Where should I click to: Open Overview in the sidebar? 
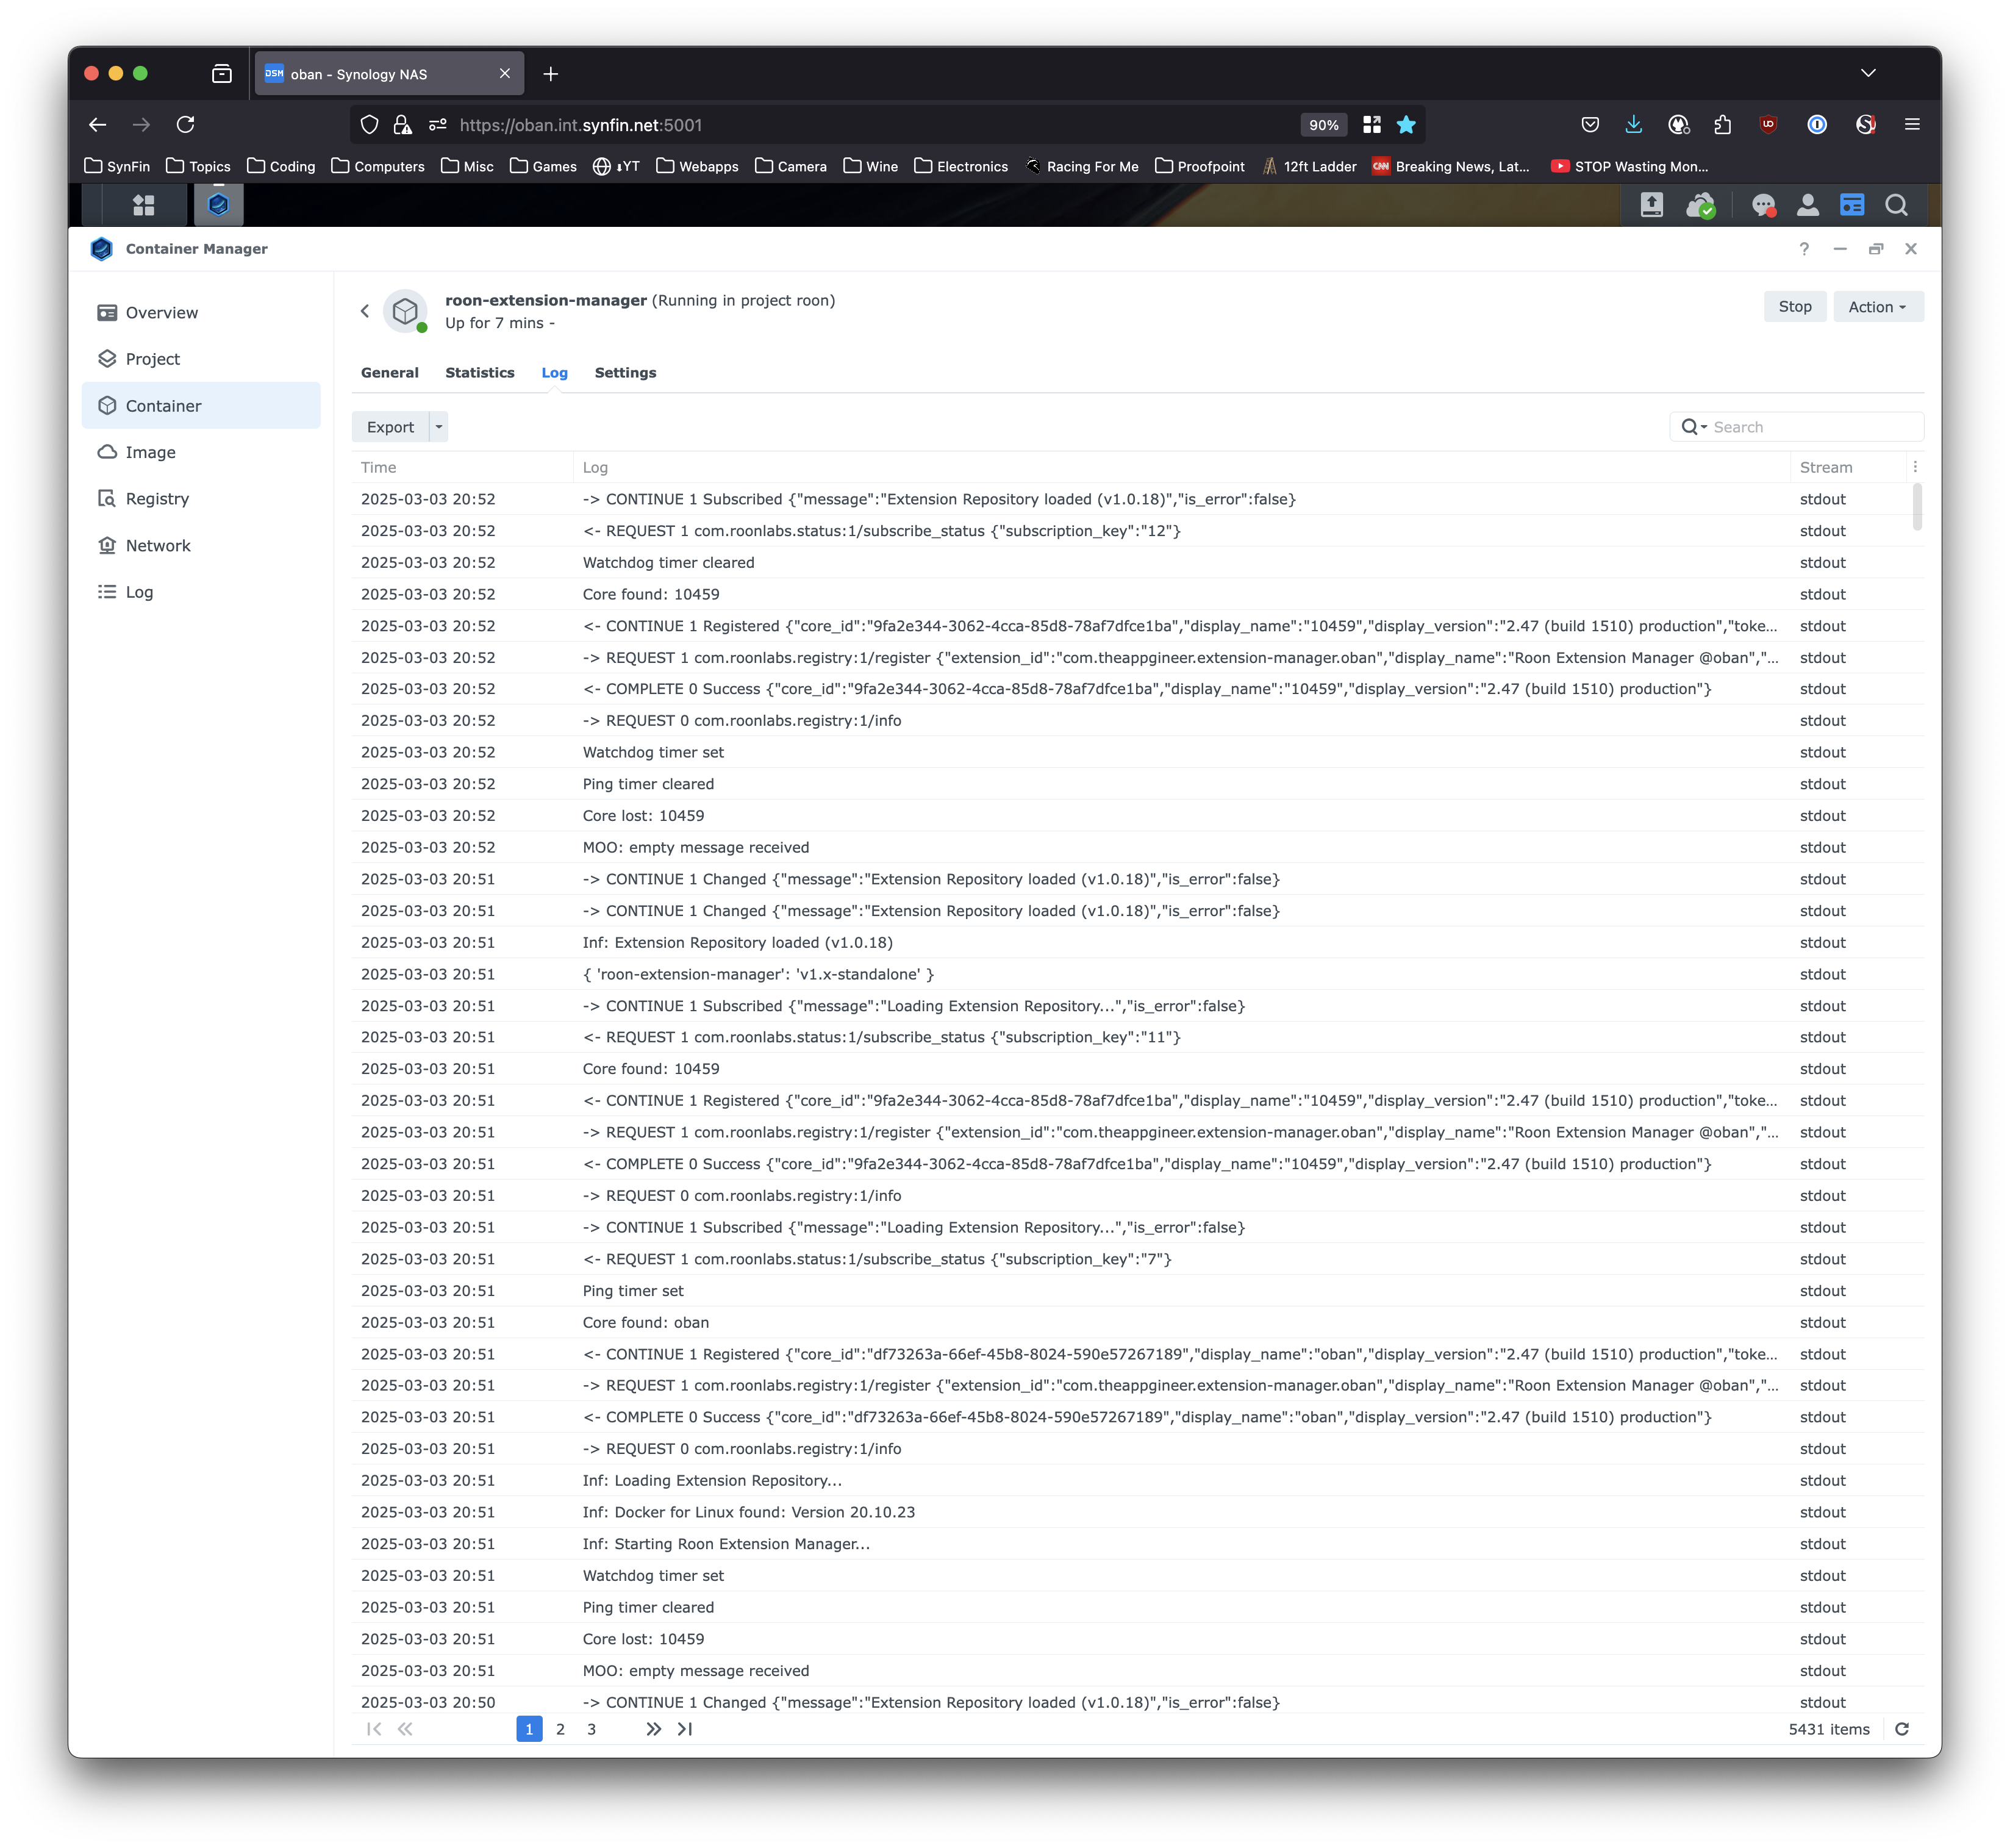(x=201, y=312)
